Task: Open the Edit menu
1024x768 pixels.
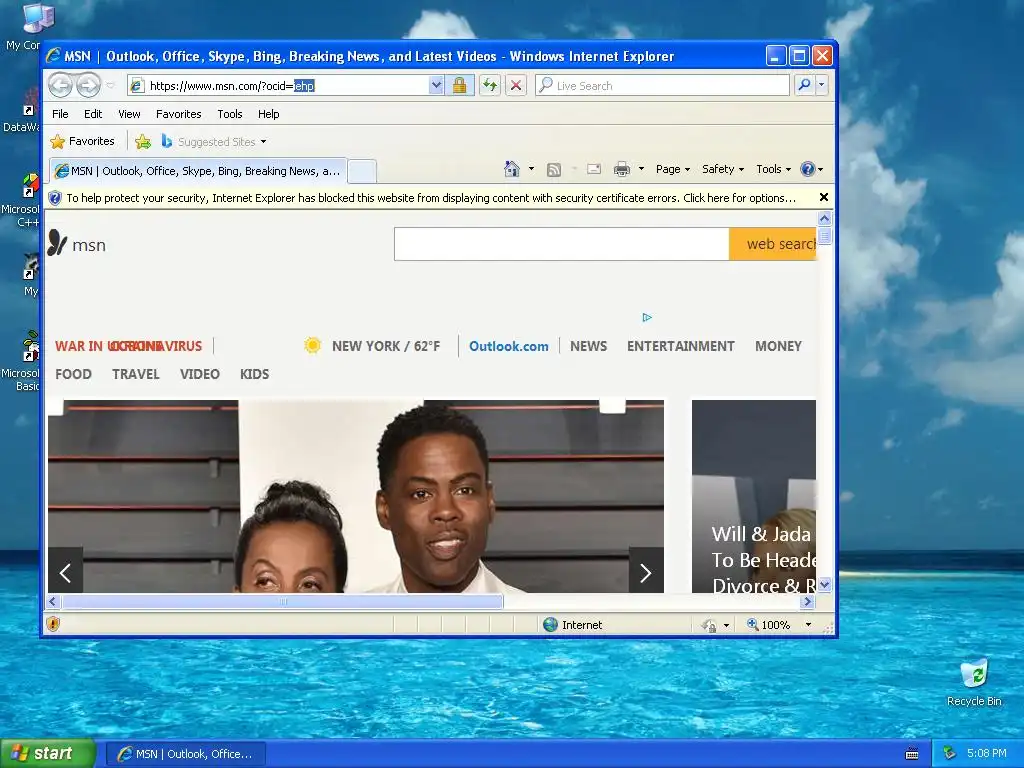Action: pos(93,114)
